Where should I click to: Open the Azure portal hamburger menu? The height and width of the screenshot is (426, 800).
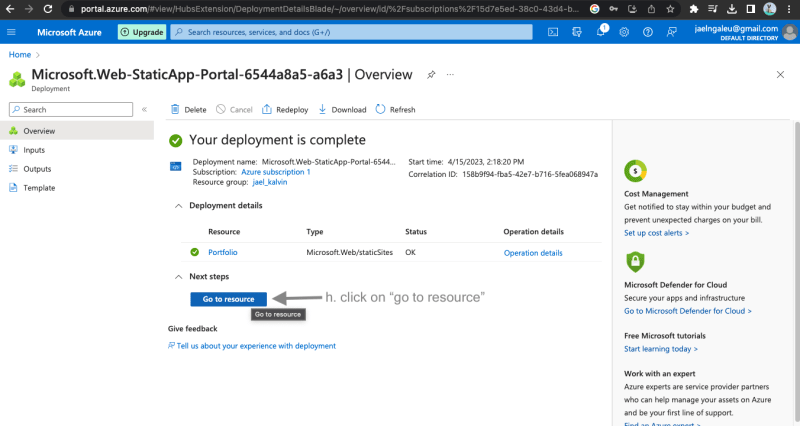tap(11, 32)
